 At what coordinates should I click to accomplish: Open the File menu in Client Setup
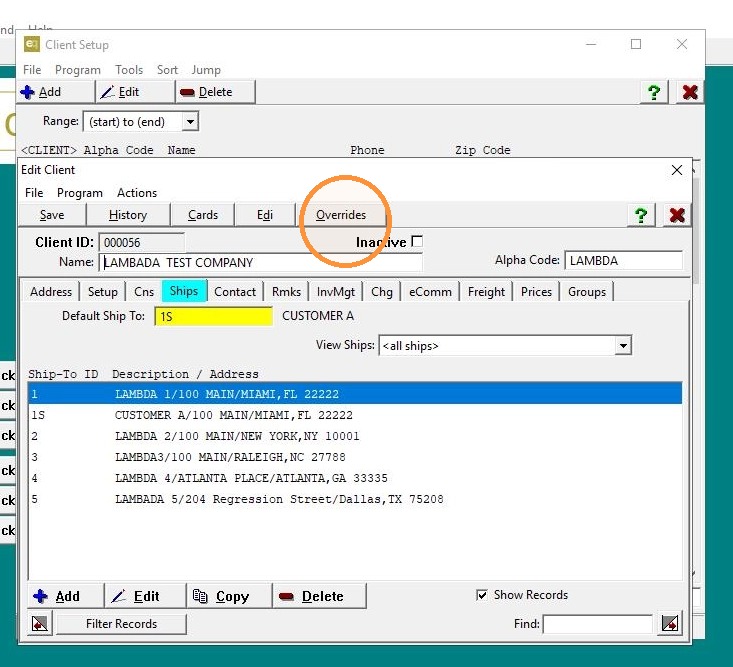32,70
